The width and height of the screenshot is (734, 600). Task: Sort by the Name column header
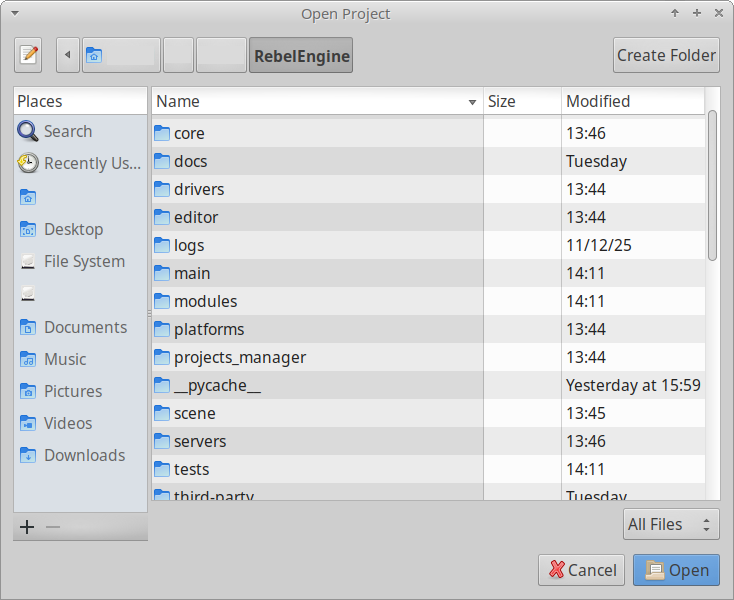pos(317,101)
